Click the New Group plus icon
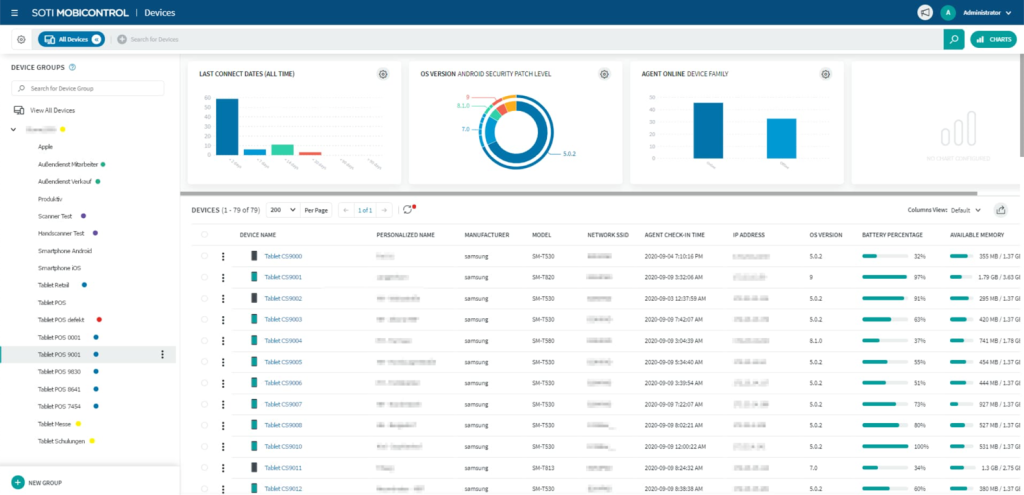This screenshot has width=1024, height=495. 18,483
